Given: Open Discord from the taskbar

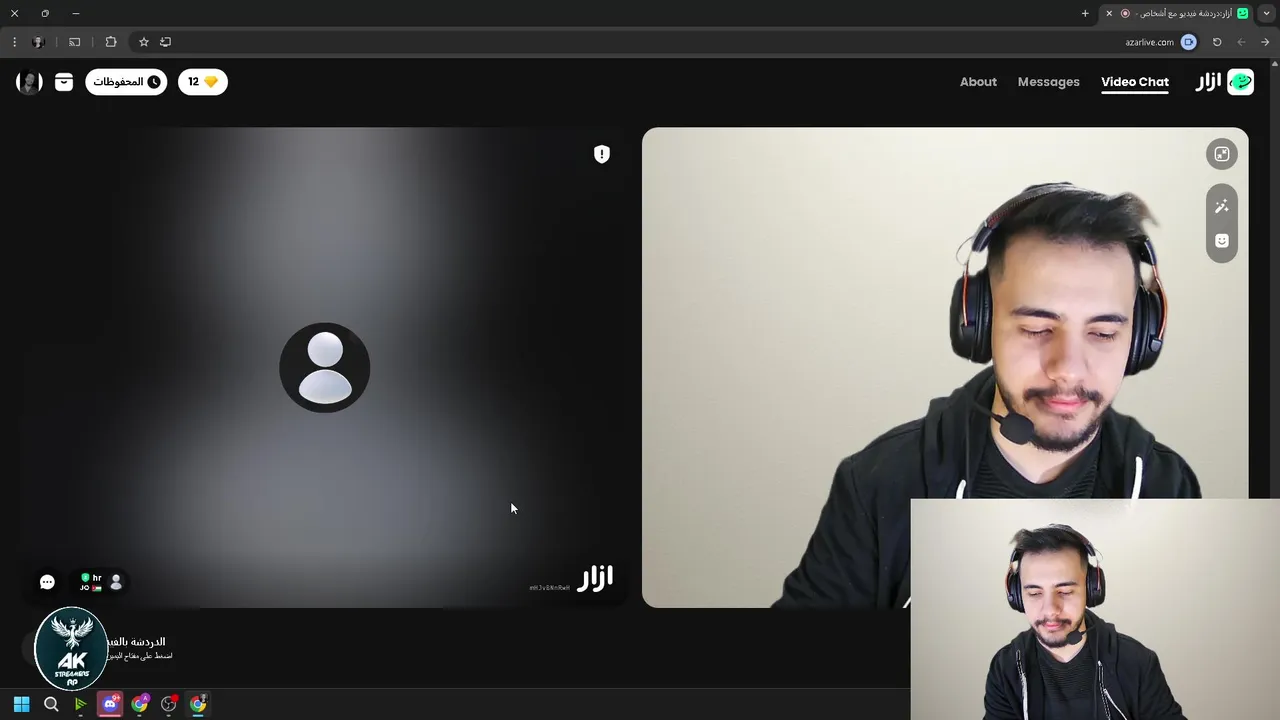Looking at the screenshot, I should (x=110, y=704).
